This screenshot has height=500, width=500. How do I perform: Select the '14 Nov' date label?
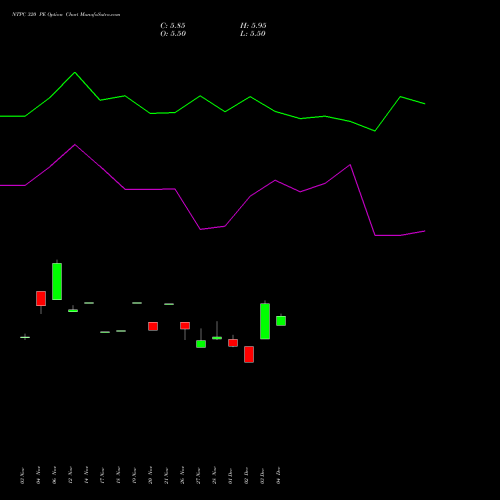click(86, 475)
